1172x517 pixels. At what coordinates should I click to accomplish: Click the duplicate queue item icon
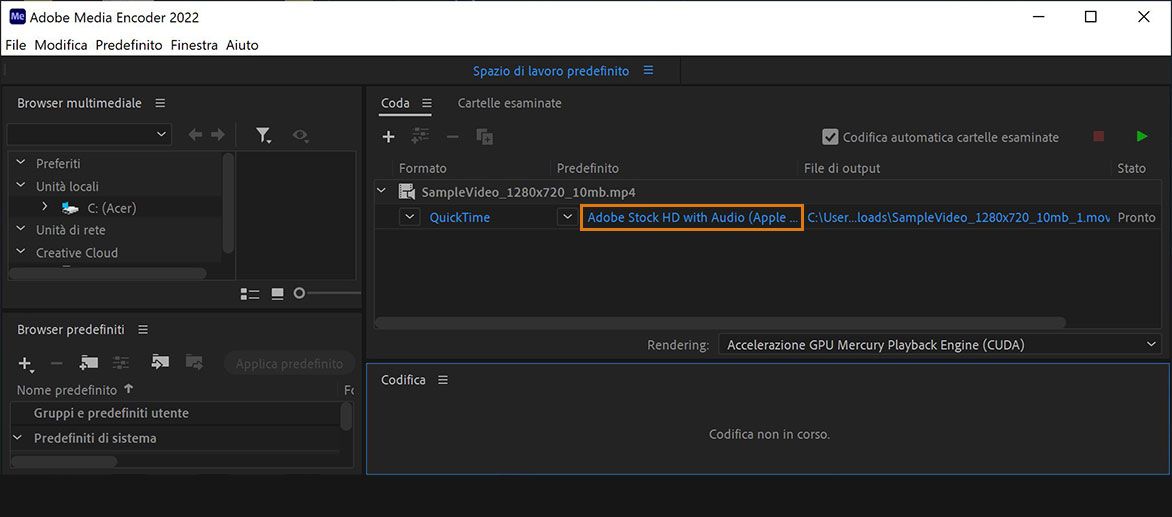[x=484, y=137]
